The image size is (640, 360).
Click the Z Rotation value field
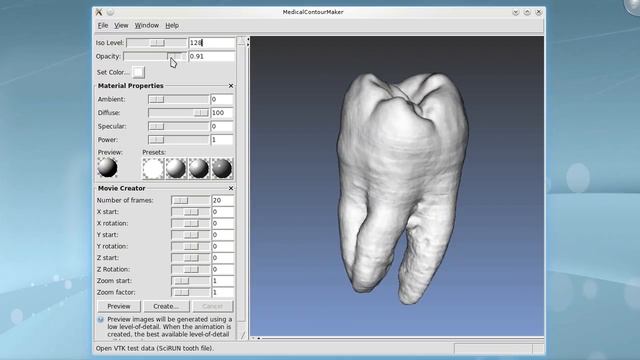click(x=223, y=269)
